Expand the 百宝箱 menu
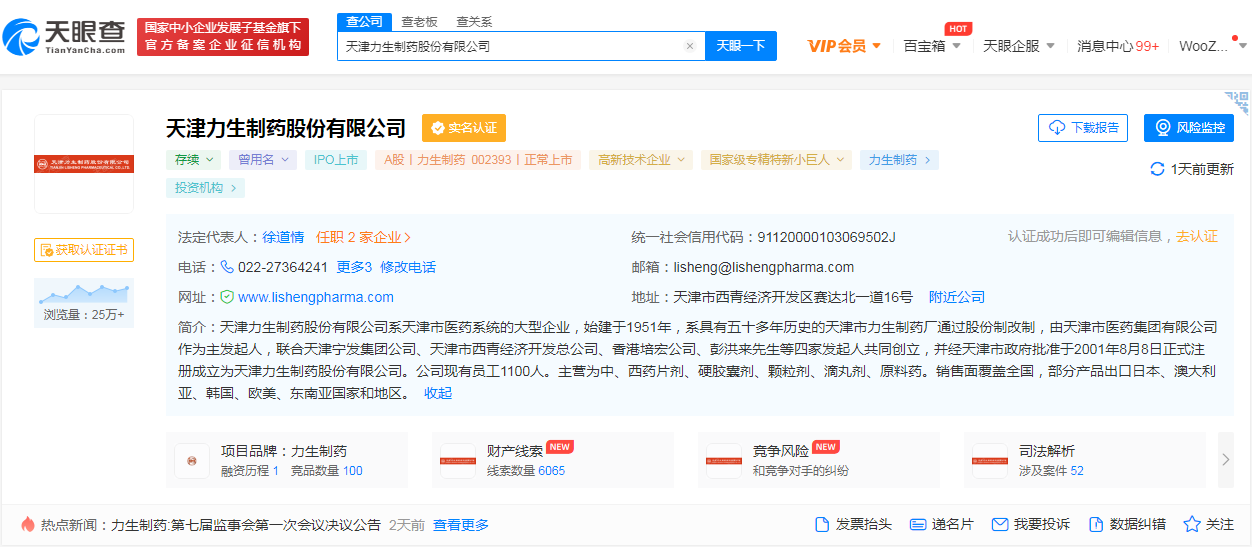This screenshot has height=547, width=1252. (x=932, y=46)
